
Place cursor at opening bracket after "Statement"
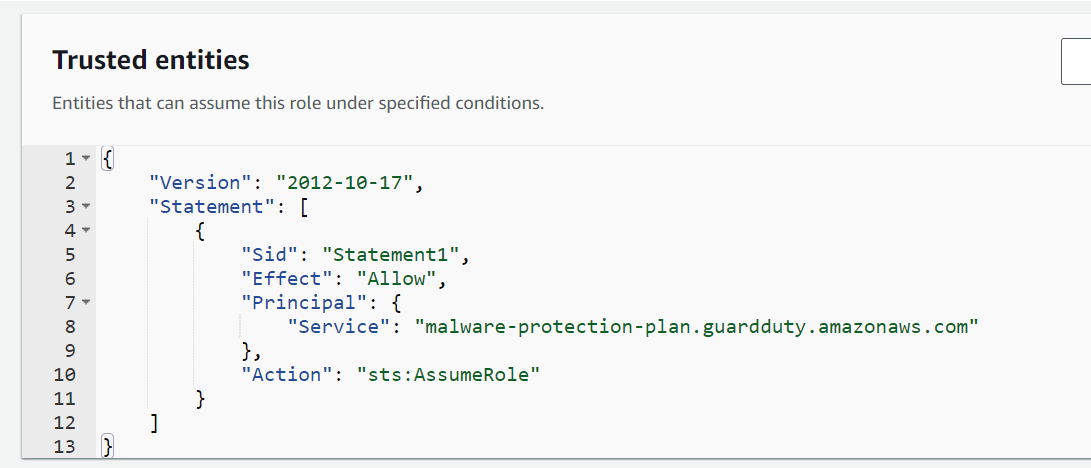[304, 207]
